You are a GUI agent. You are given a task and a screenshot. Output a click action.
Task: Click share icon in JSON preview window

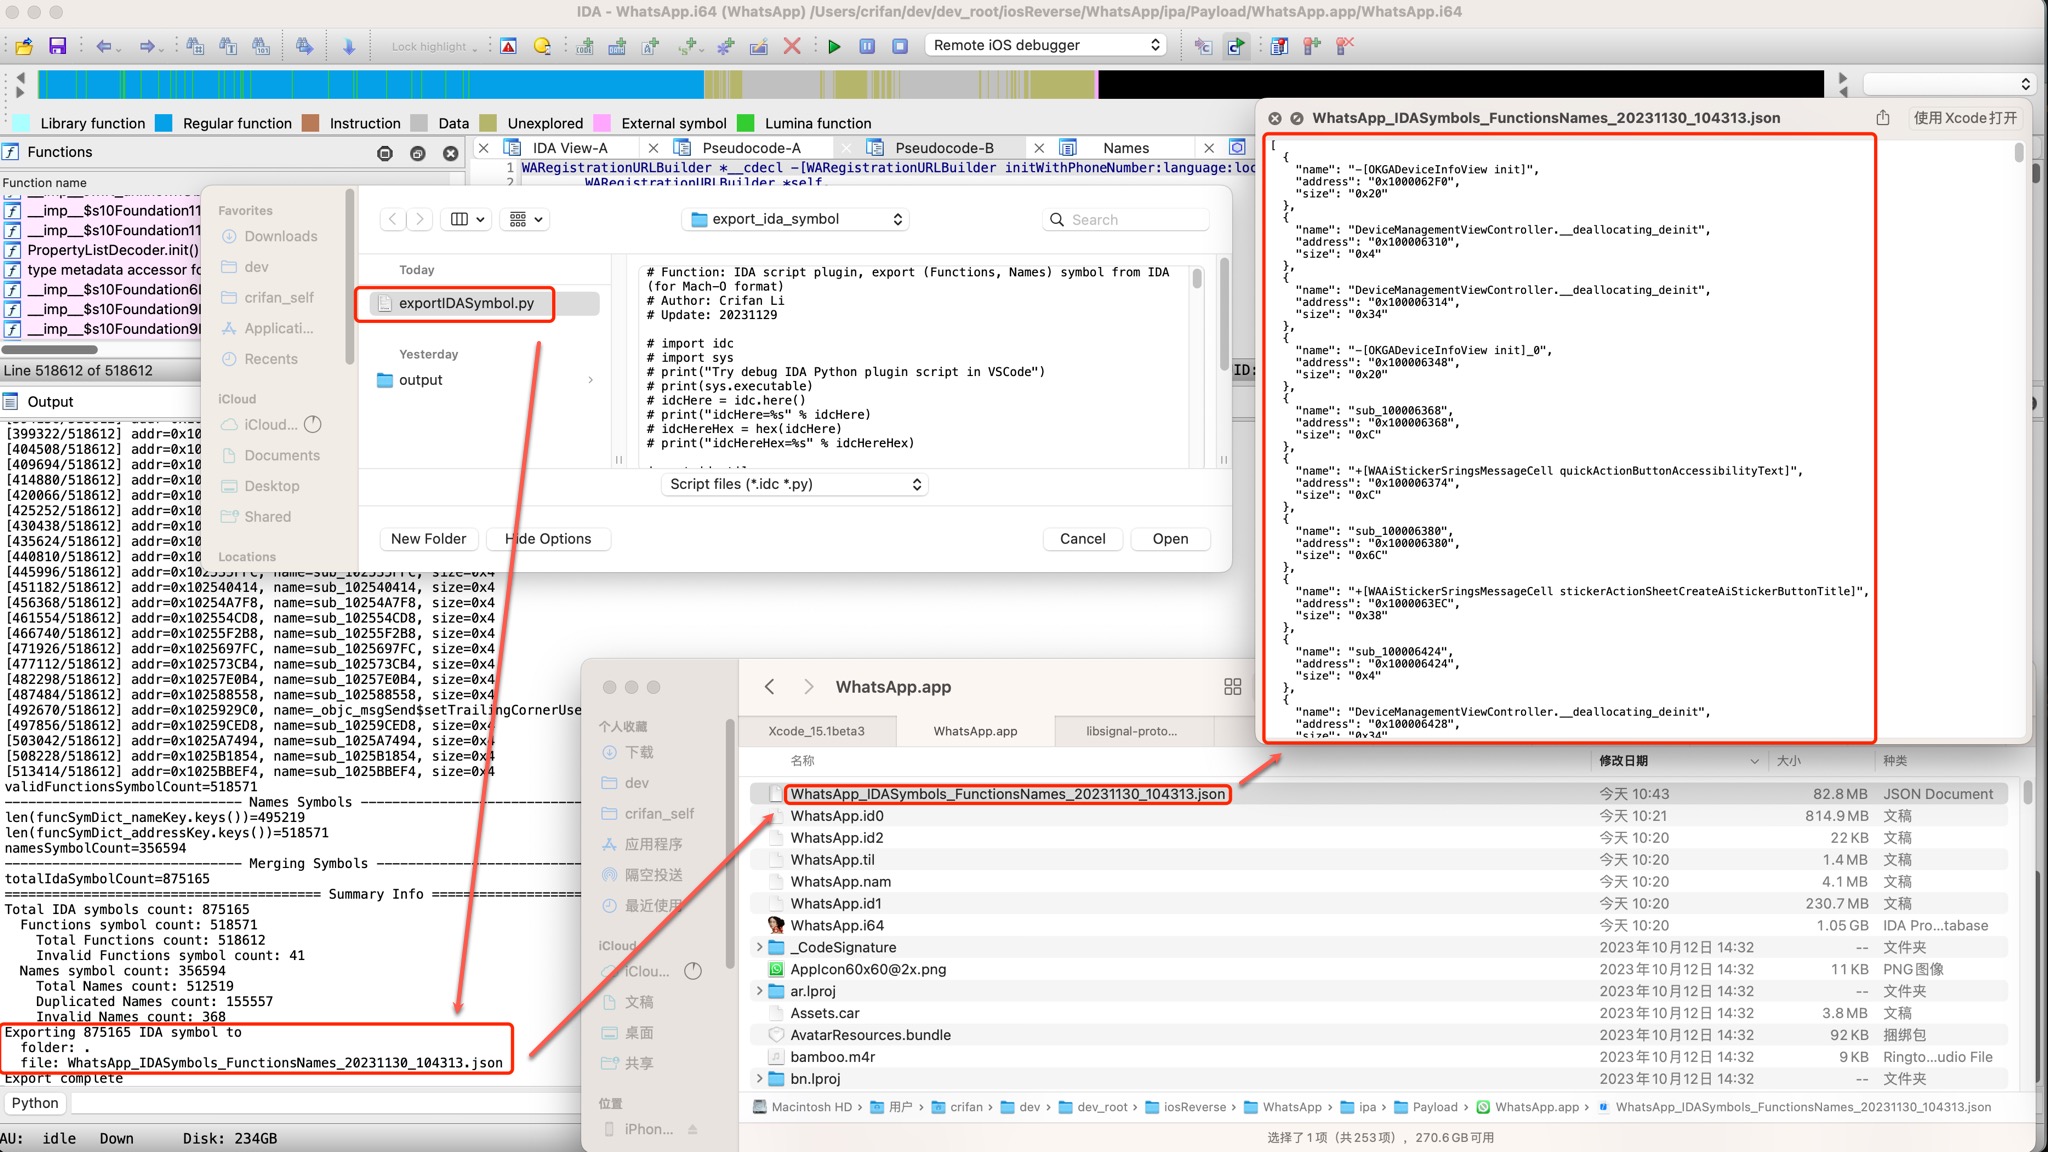(1883, 118)
